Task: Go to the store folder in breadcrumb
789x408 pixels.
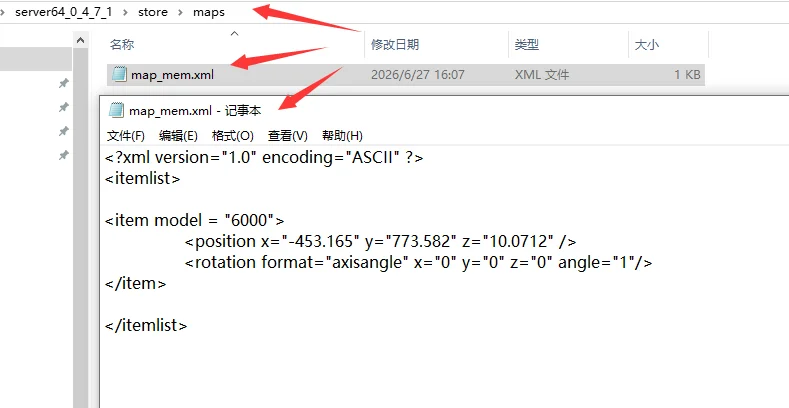Action: tap(153, 12)
